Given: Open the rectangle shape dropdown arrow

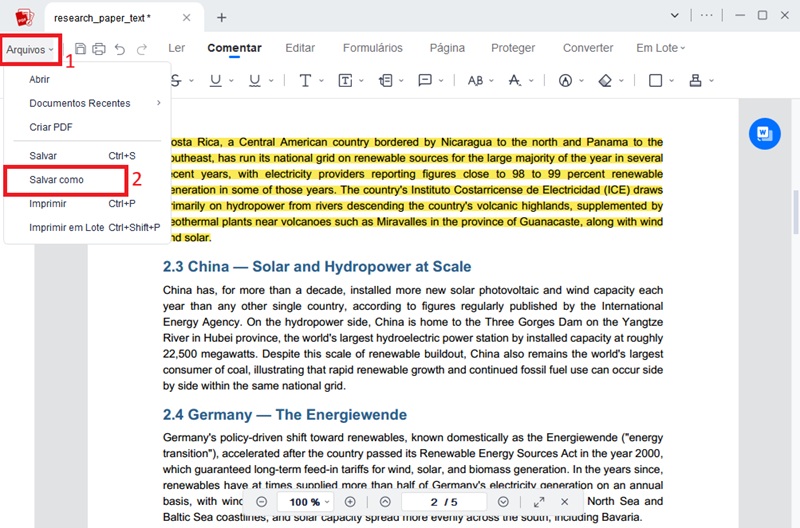Looking at the screenshot, I should pyautogui.click(x=671, y=81).
